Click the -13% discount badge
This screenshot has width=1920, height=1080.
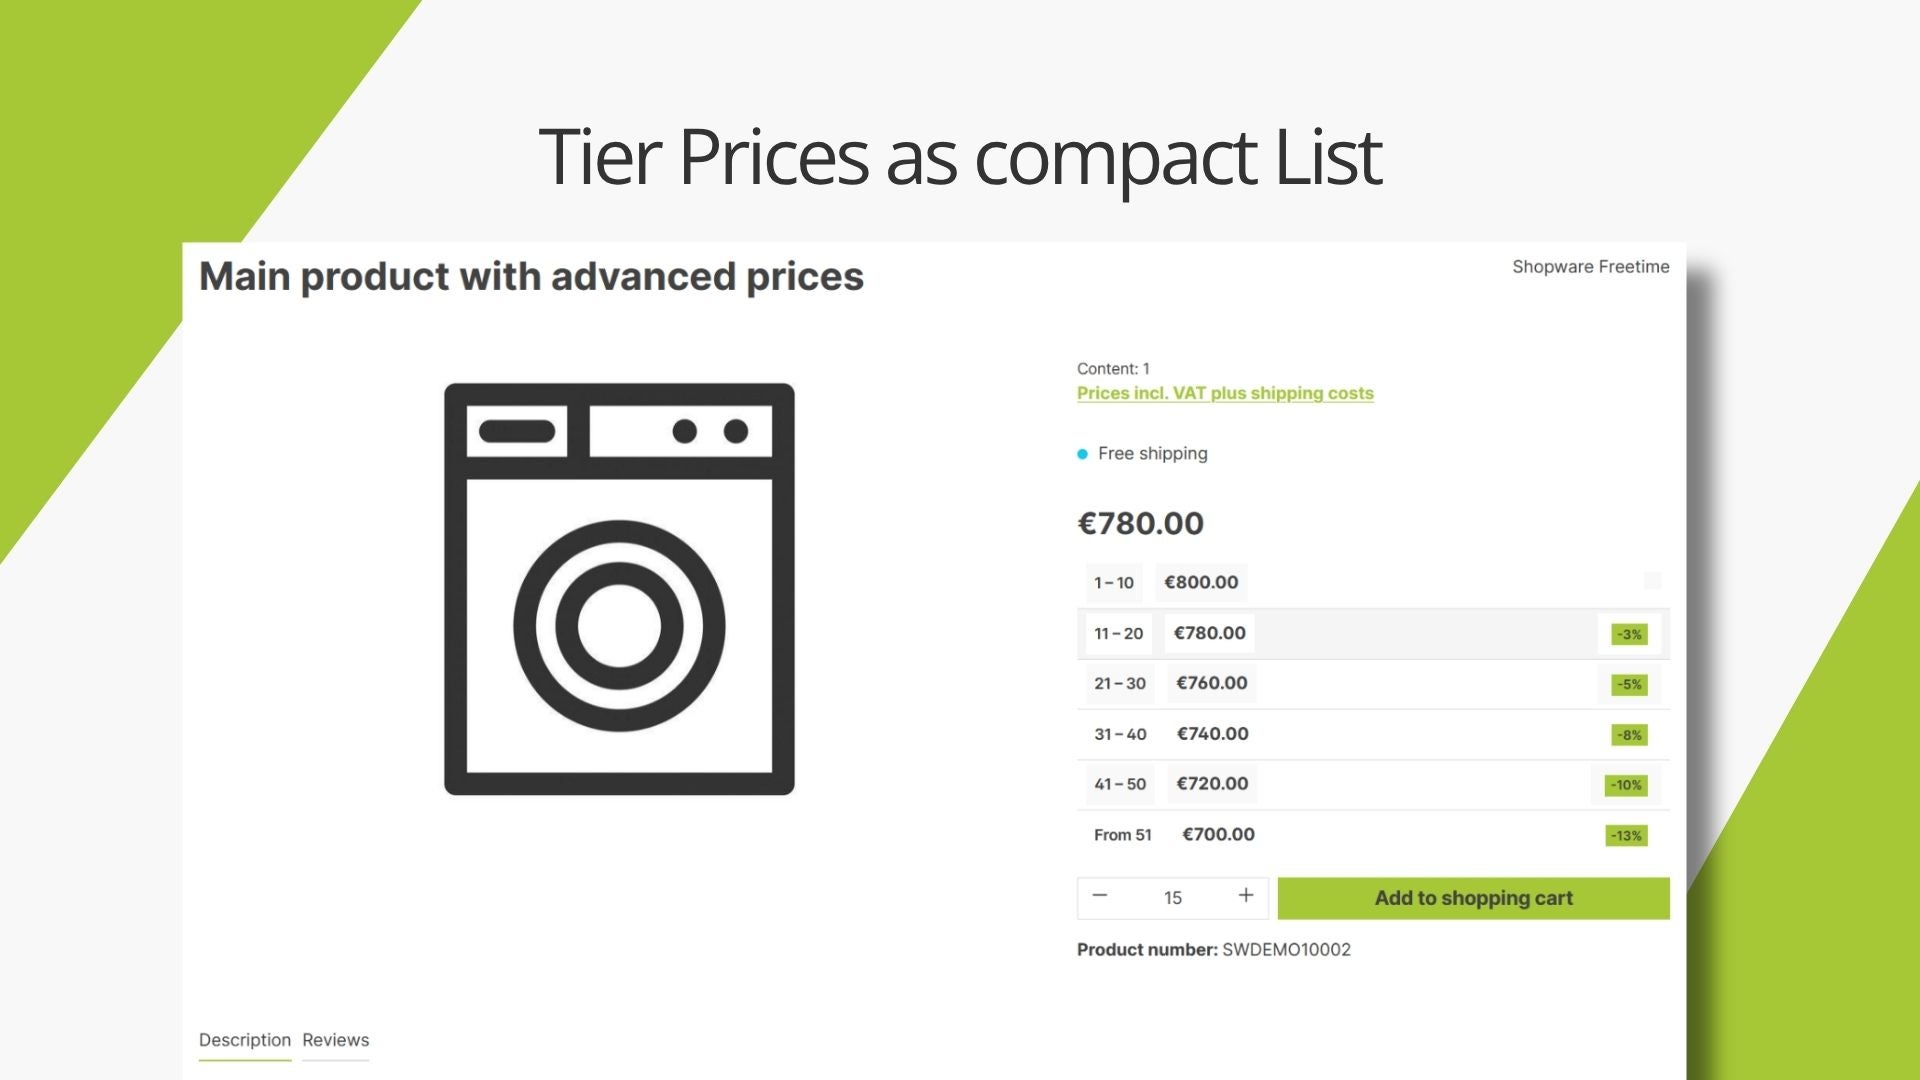pyautogui.click(x=1626, y=836)
